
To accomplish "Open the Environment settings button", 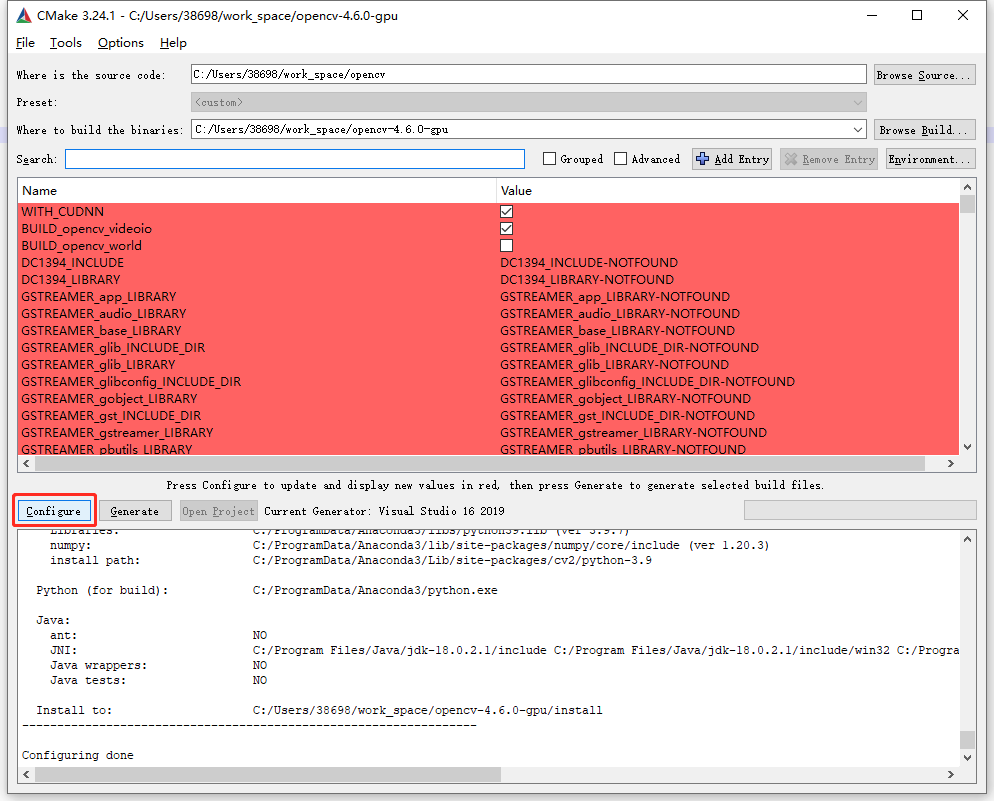I will pos(930,159).
